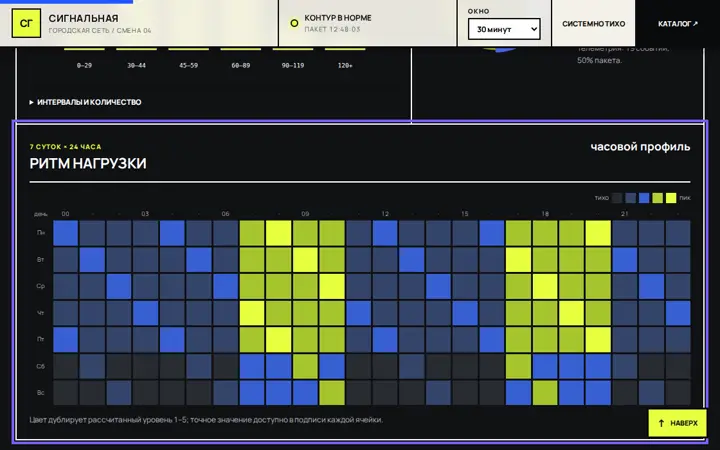This screenshot has width=720, height=450.
Task: Select the Wednesday 10:00 yellow heatmap cell
Action: pyautogui.click(x=332, y=286)
